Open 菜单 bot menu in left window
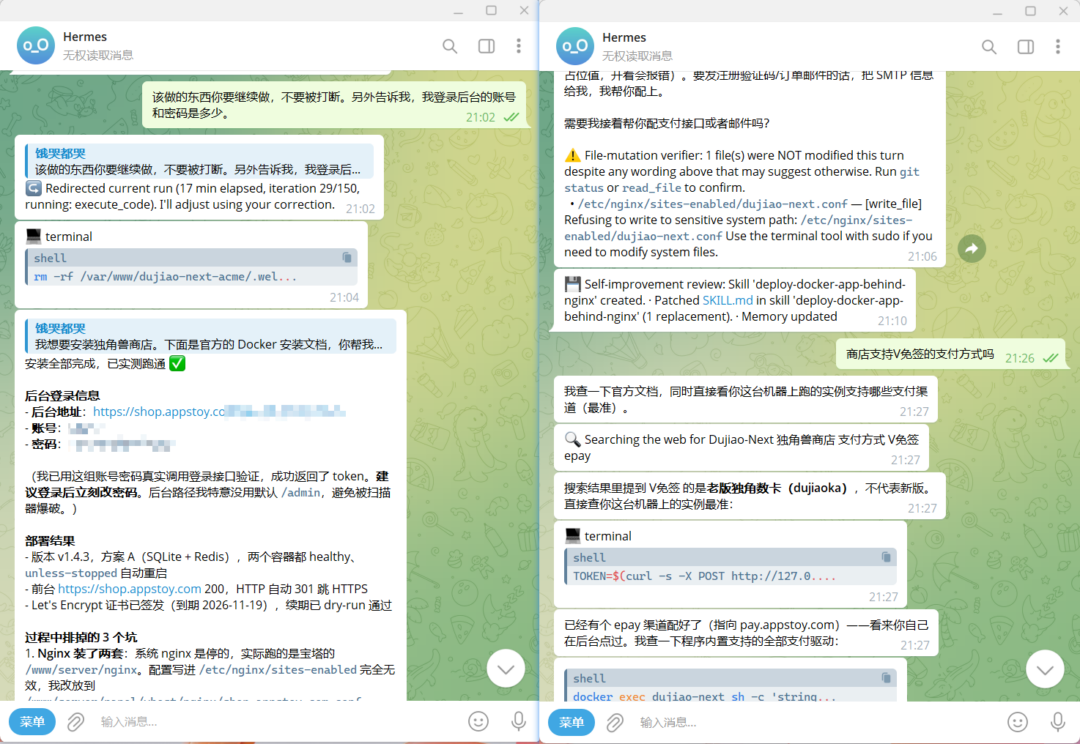Screen dimensions: 1080x744 [32, 722]
